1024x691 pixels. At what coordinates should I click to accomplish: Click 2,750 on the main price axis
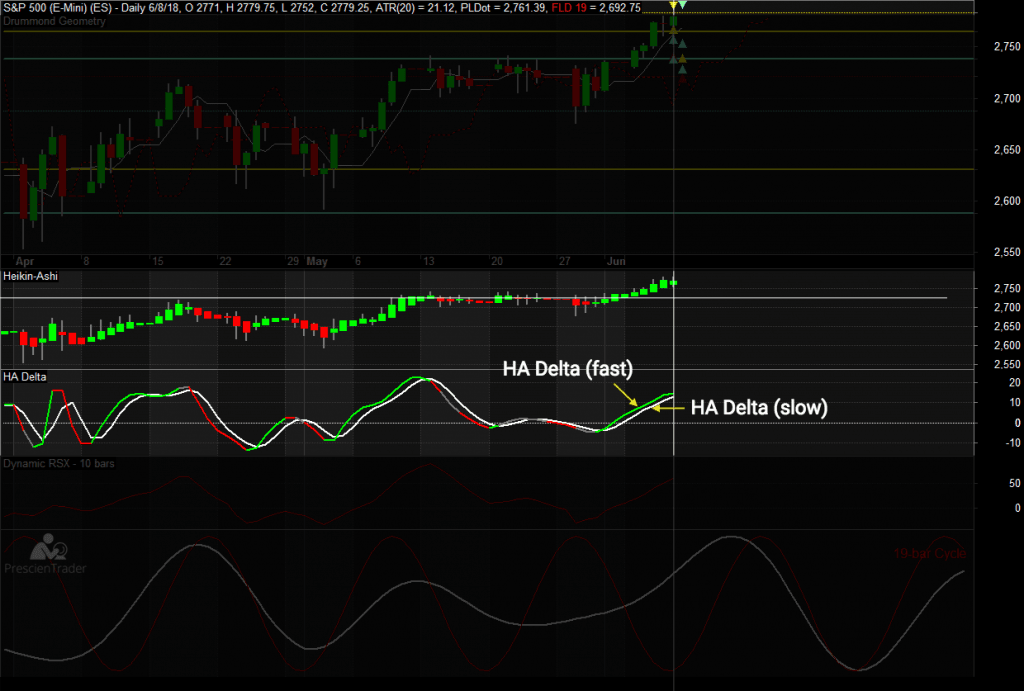[1007, 47]
